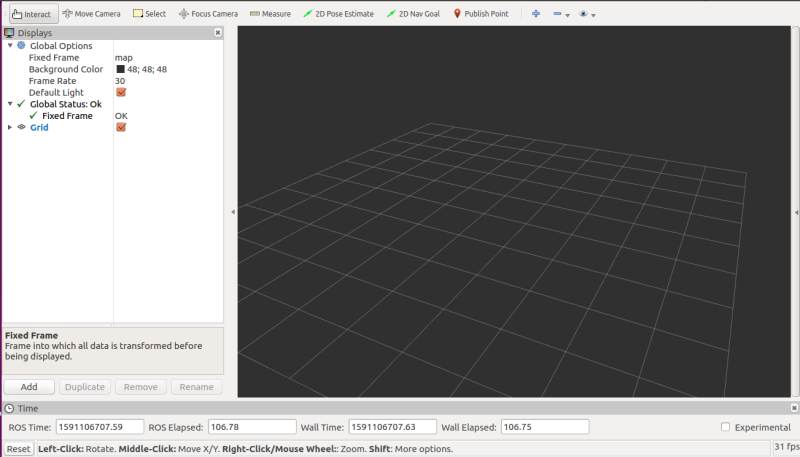This screenshot has width=800, height=457.
Task: Click the Grid display icon
Action: coord(21,127)
